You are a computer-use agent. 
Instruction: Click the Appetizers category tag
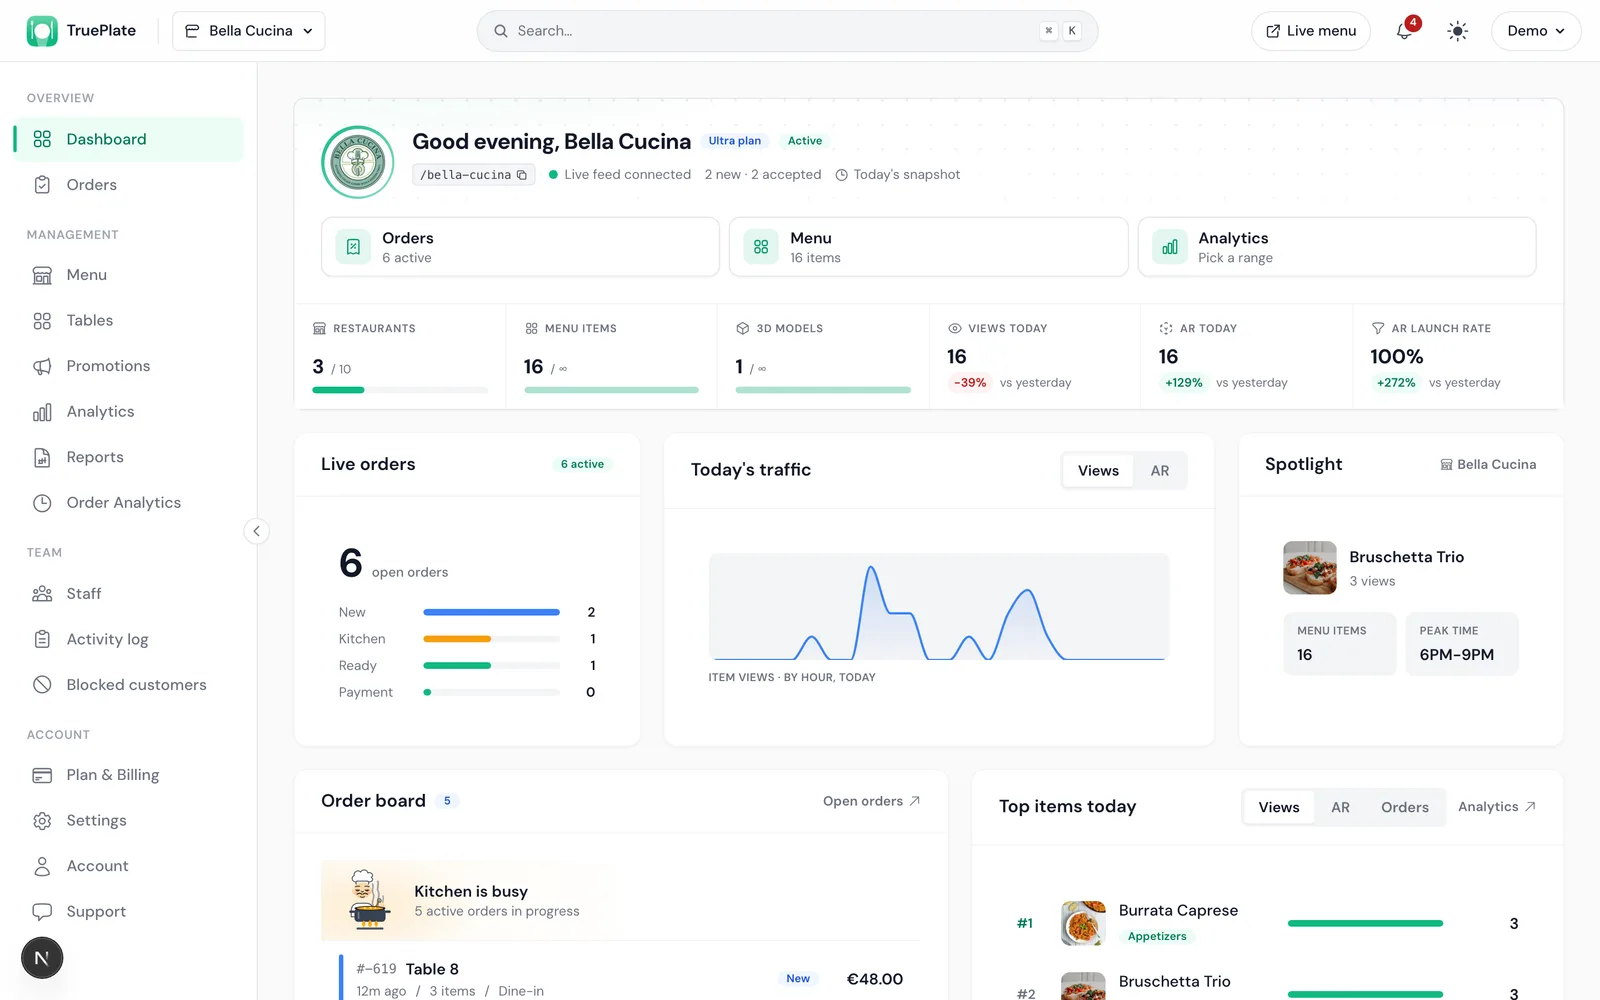coord(1157,937)
